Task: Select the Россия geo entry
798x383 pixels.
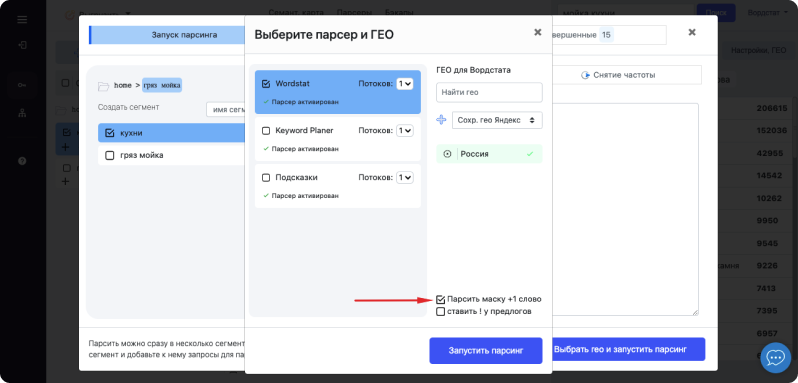Action: [489, 154]
